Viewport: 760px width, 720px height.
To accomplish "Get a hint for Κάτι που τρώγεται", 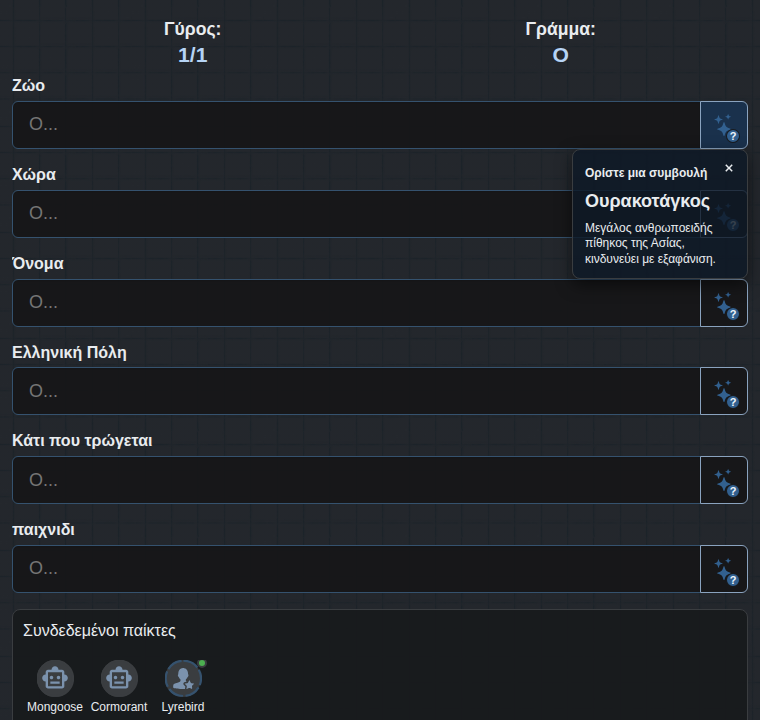I will pos(724,480).
